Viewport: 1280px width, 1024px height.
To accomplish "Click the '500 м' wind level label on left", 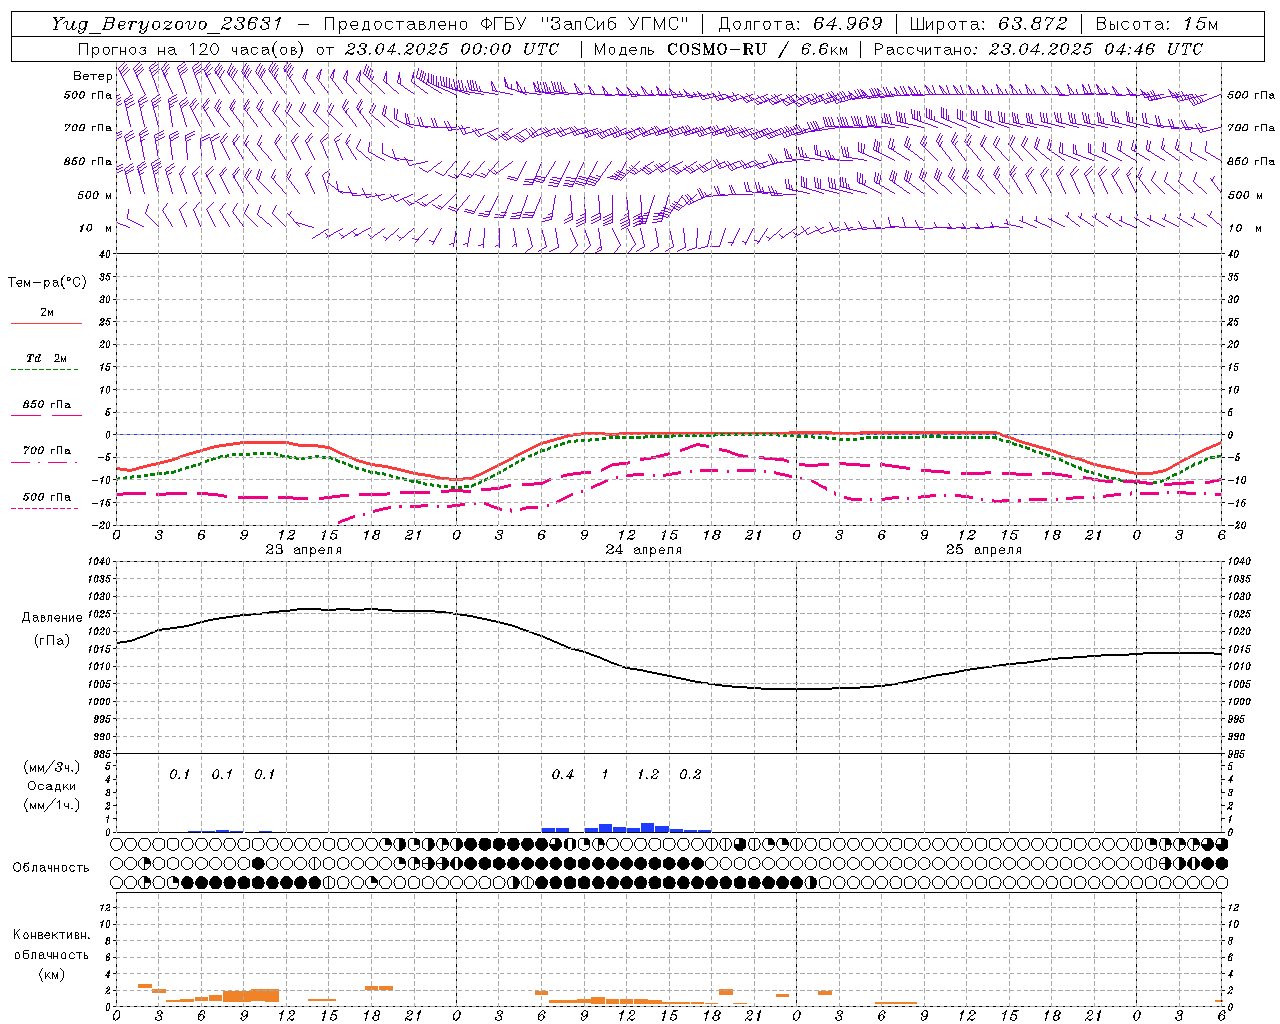I will pyautogui.click(x=95, y=195).
